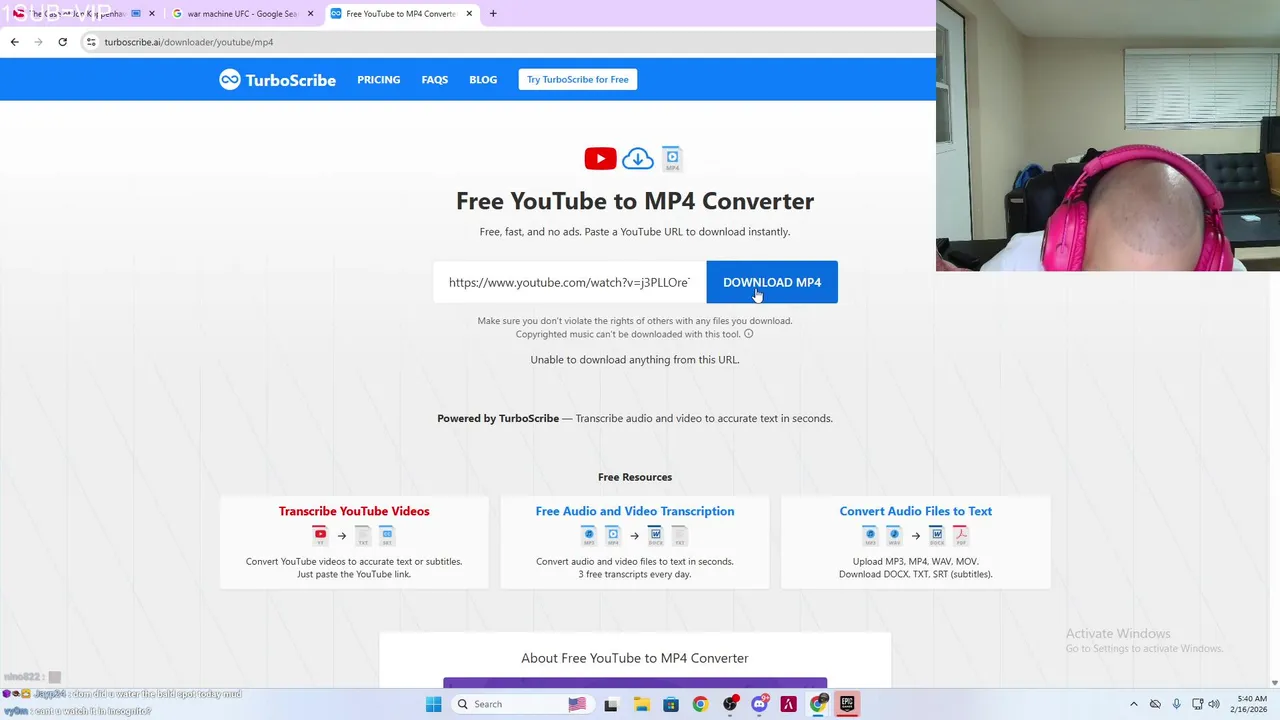Open Task View from taskbar
The image size is (1280, 720).
click(611, 704)
